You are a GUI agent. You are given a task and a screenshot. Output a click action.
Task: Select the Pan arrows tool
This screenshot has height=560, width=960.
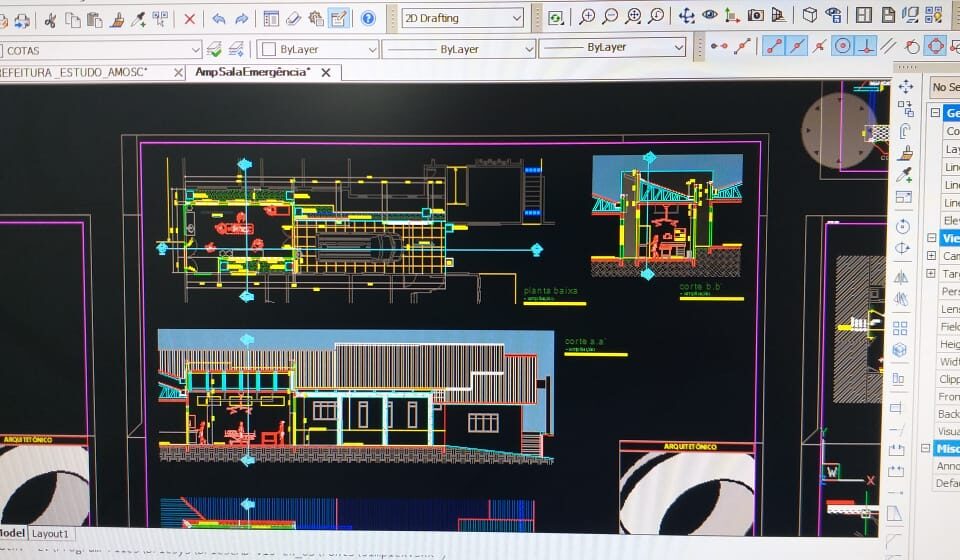(x=686, y=16)
